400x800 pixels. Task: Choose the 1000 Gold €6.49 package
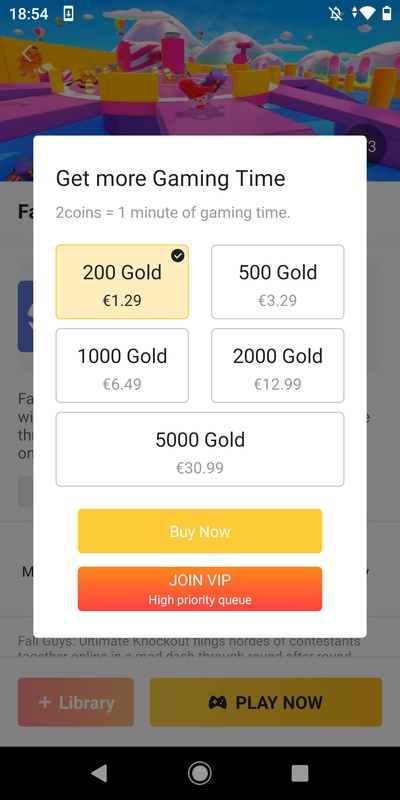pyautogui.click(x=122, y=365)
